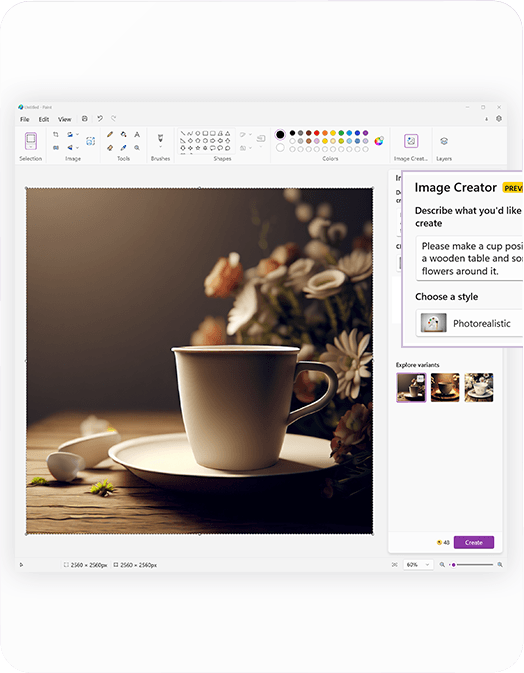524x673 pixels.
Task: Select the first coffee cup variant thumbnail
Action: click(x=411, y=387)
